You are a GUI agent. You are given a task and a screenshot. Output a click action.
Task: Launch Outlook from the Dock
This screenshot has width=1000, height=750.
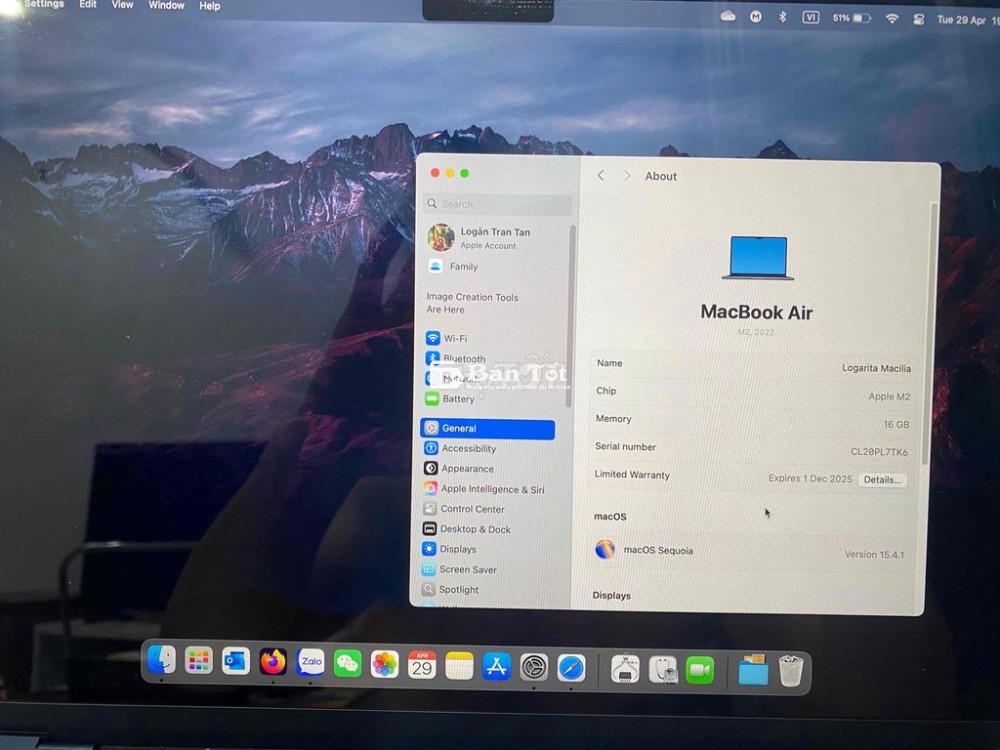[x=235, y=661]
